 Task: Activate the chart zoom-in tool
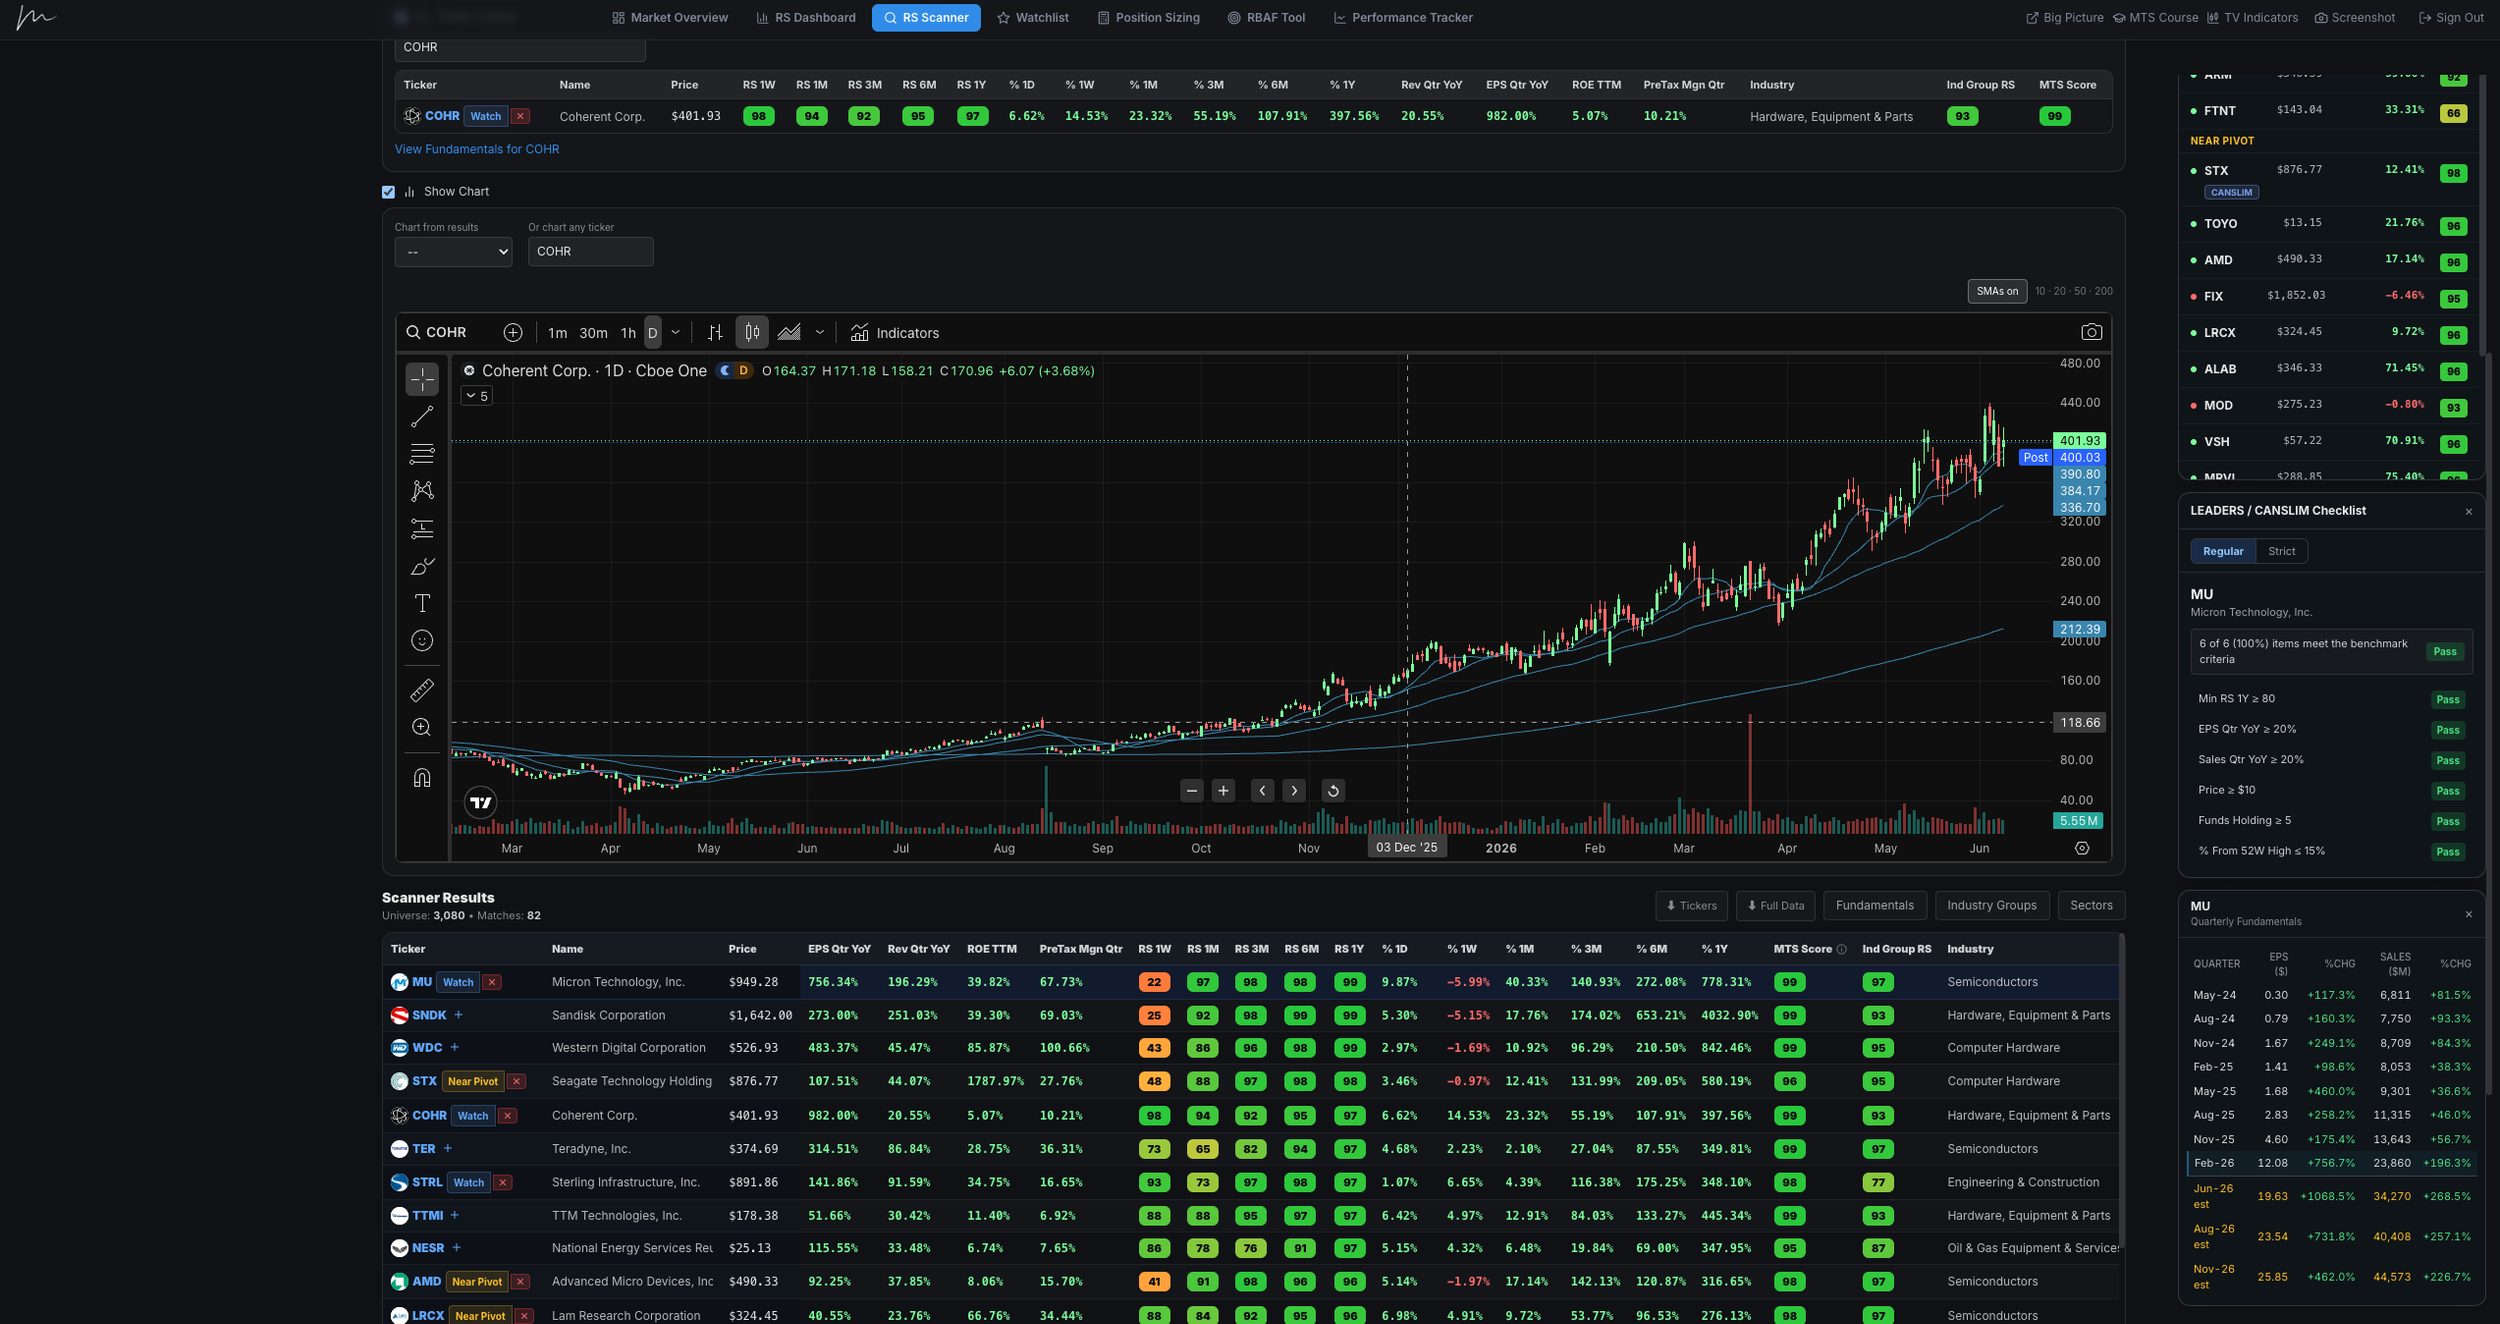click(x=422, y=728)
